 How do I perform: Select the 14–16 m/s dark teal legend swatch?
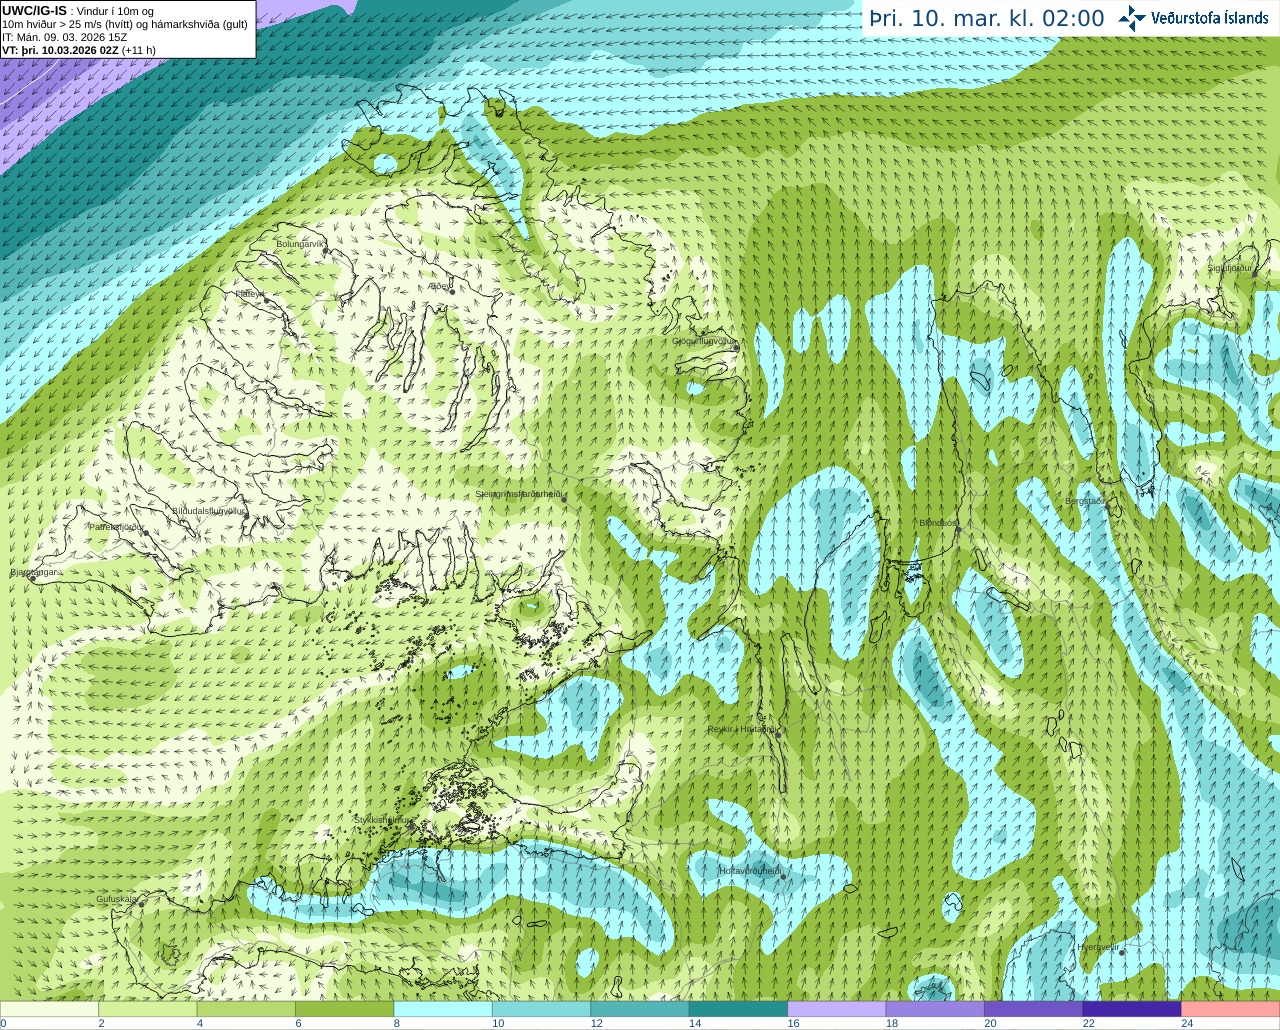pos(738,1009)
